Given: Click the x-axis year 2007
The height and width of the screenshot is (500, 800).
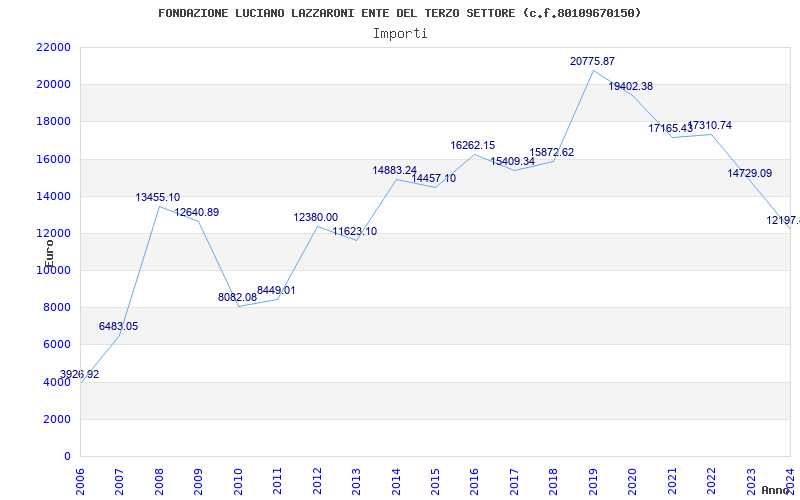Looking at the screenshot, I should pos(119,481).
